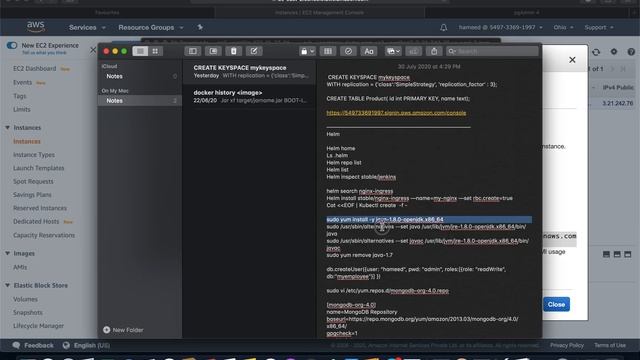Open the account menu in AWS header
Image resolution: width=640 pixels, height=360 pixels.
(x=500, y=27)
